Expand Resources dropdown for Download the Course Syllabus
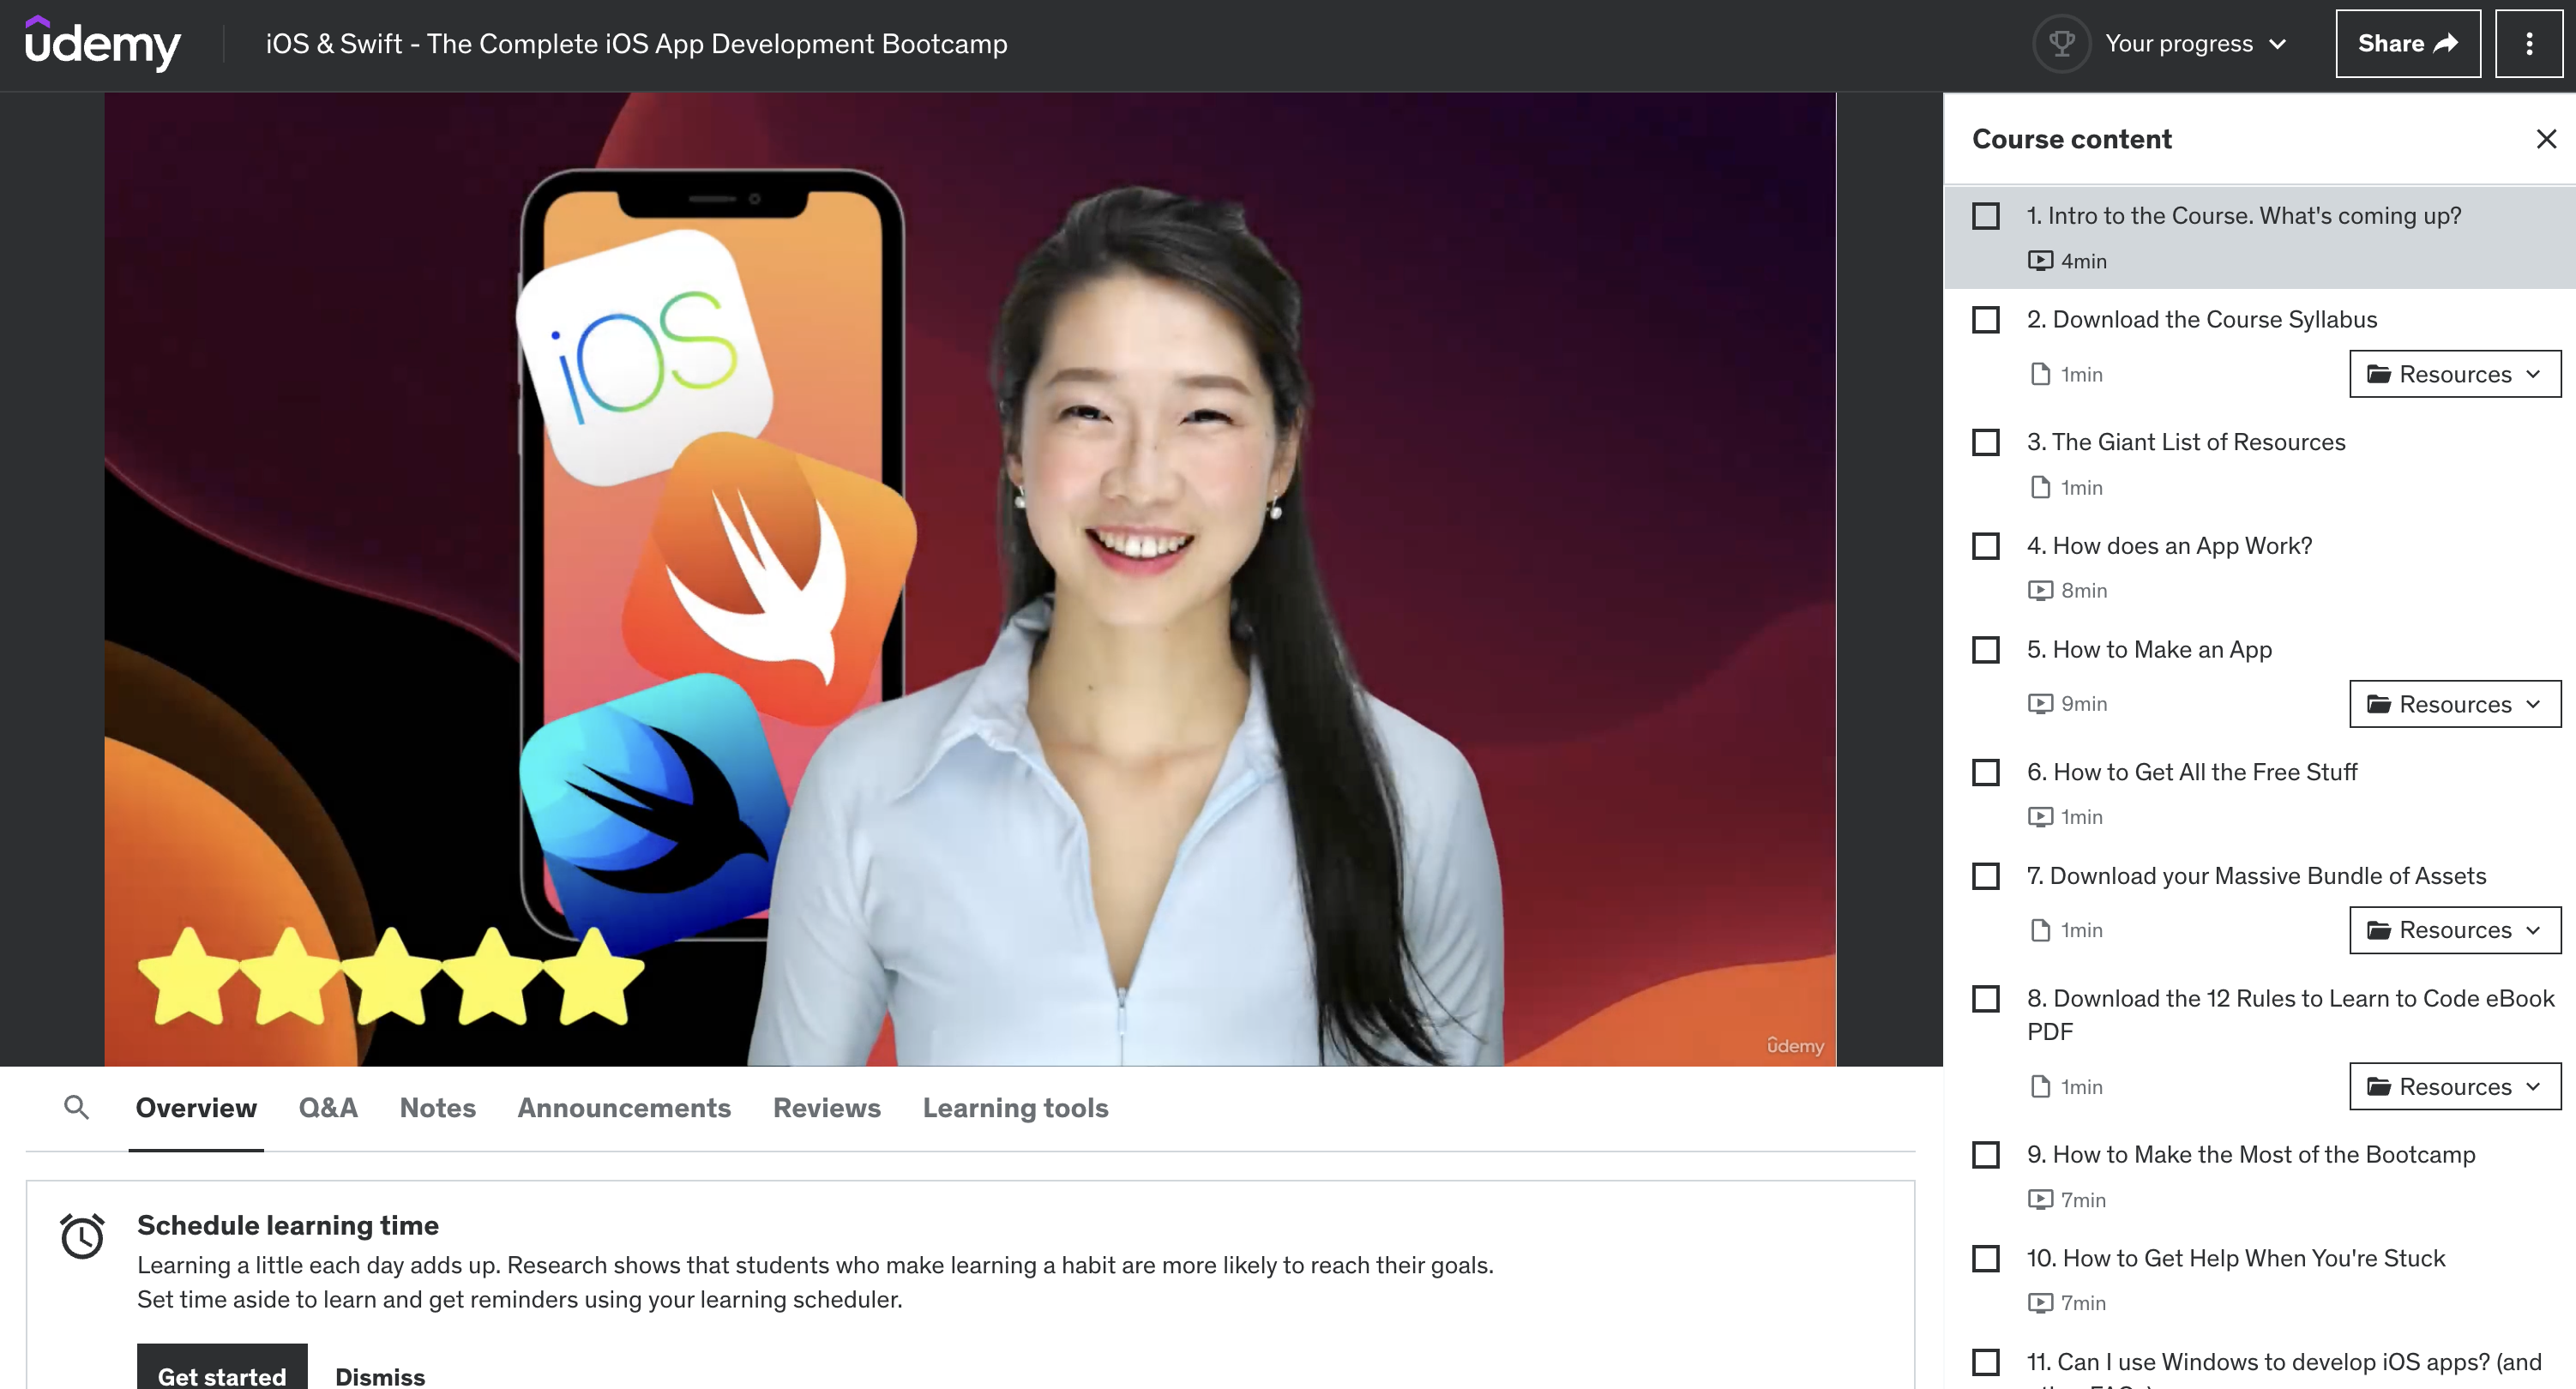 pyautogui.click(x=2454, y=374)
